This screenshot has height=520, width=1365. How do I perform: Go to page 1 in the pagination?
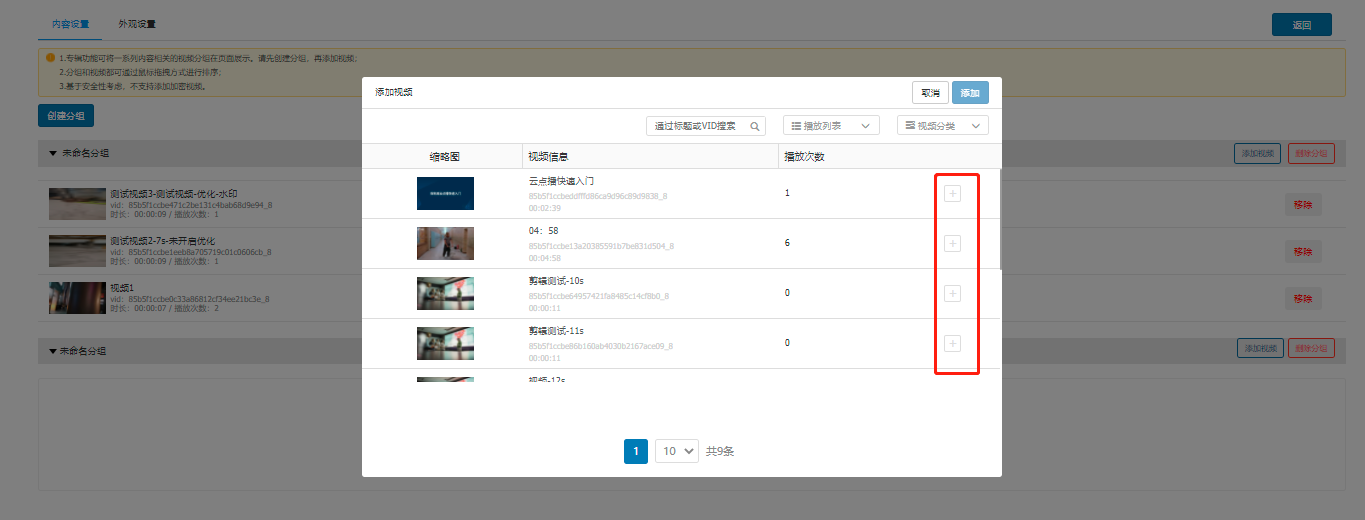point(636,452)
